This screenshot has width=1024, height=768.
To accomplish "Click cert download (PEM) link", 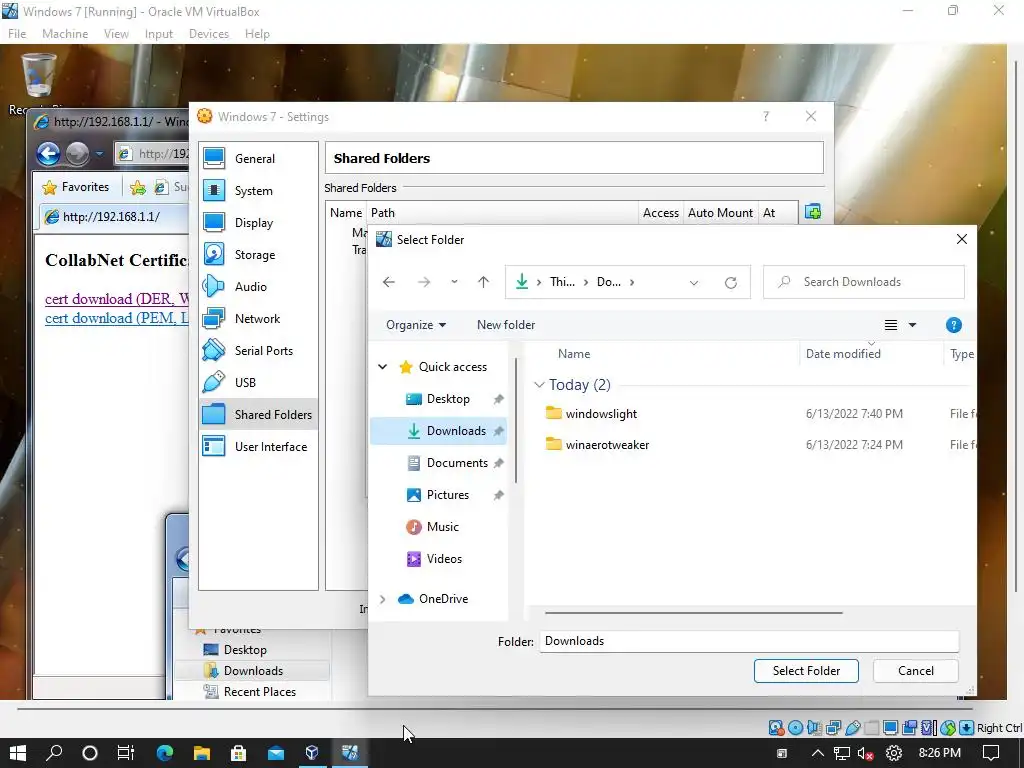I will coord(117,318).
